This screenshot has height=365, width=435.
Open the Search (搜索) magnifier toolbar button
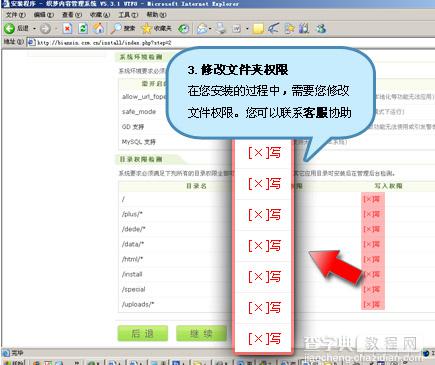[x=123, y=29]
